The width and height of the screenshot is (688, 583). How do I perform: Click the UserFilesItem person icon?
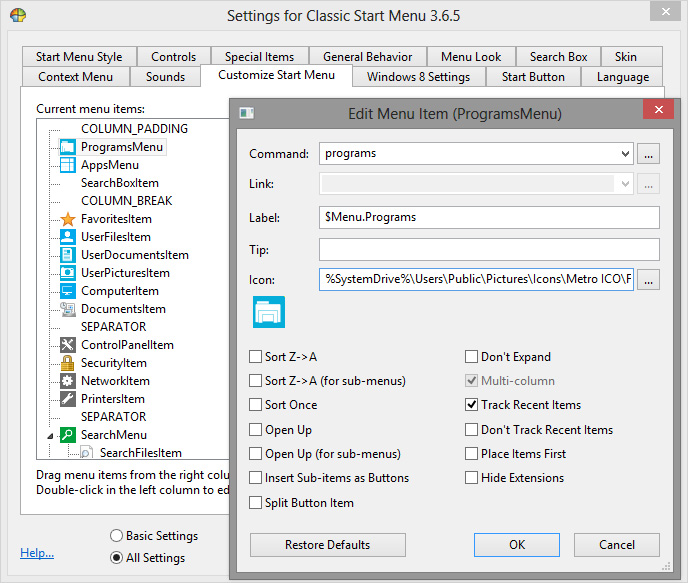68,237
